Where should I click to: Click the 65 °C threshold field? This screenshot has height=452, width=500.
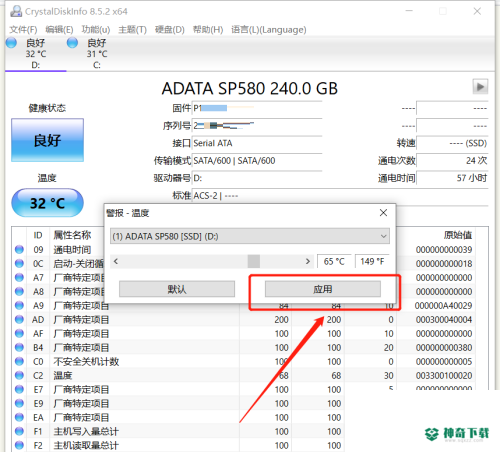pyautogui.click(x=334, y=261)
